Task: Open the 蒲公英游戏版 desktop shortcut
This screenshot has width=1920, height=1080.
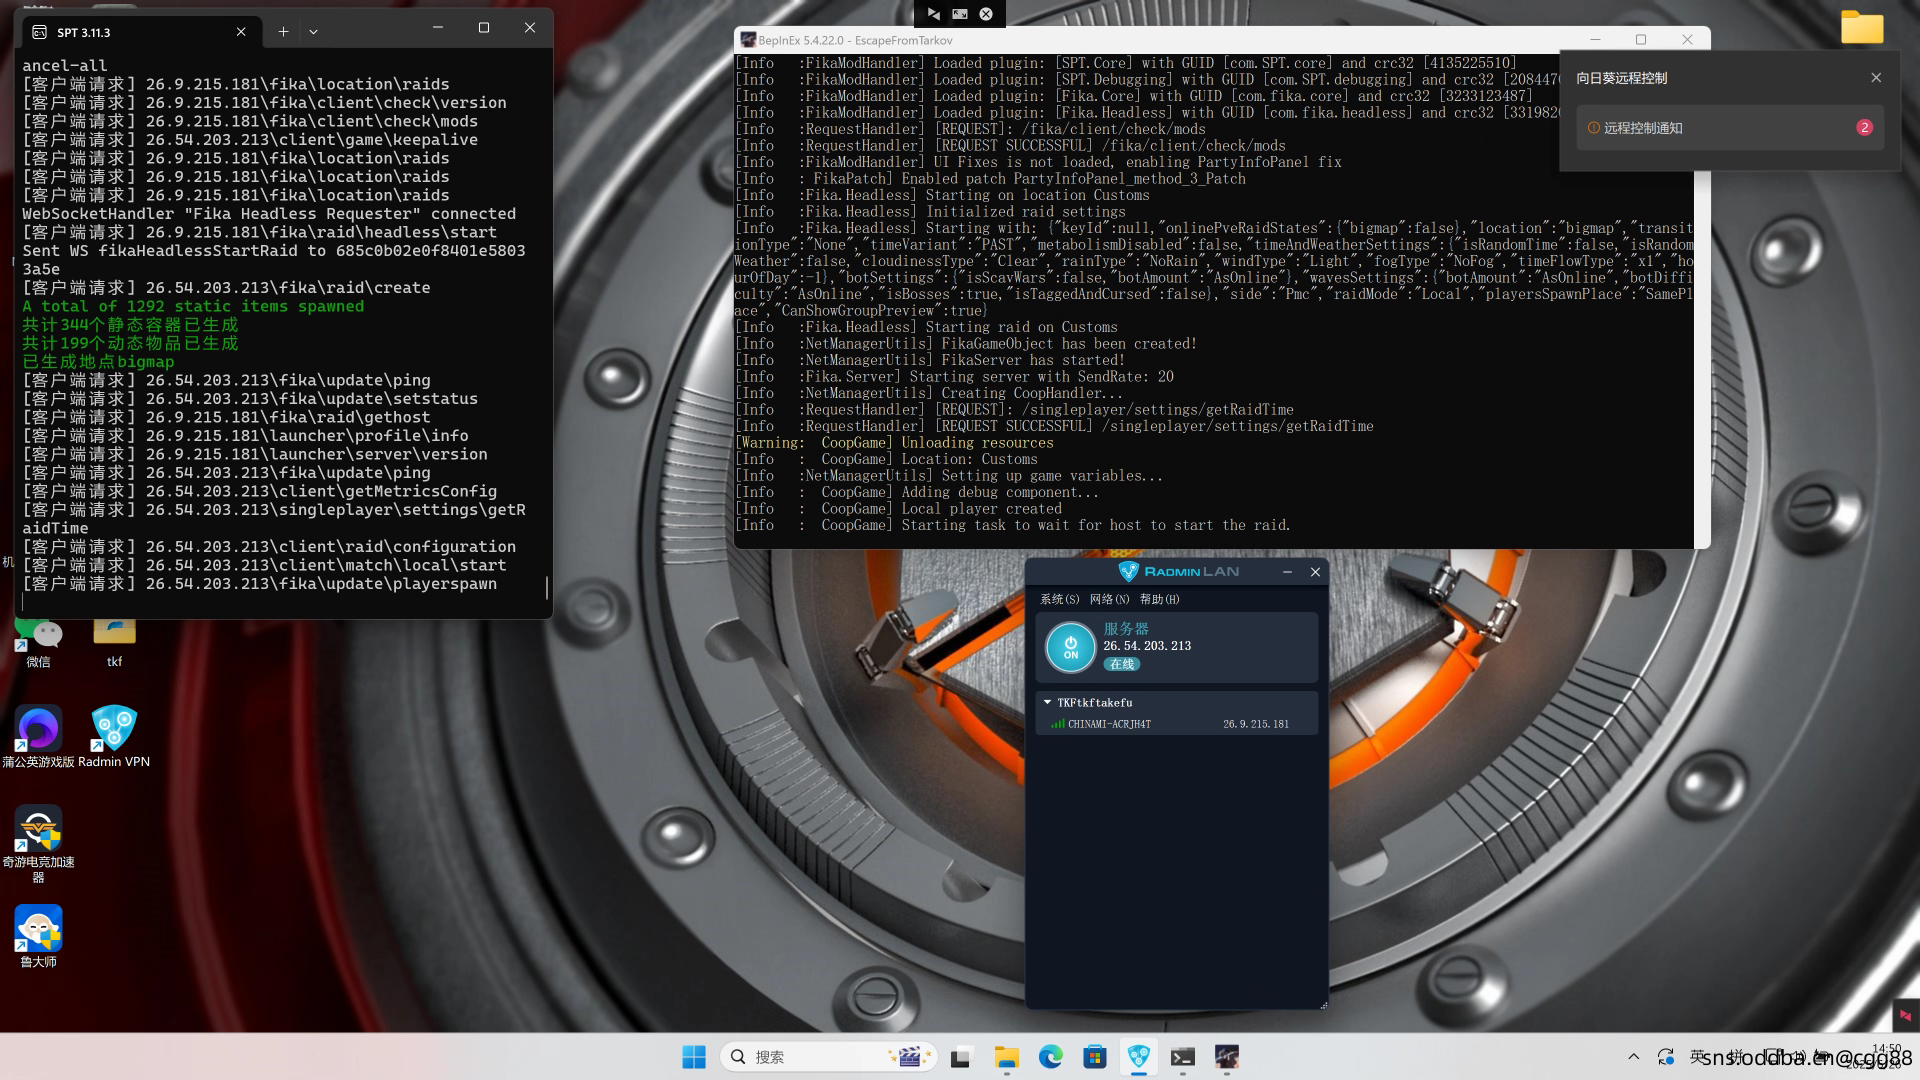Action: pyautogui.click(x=38, y=736)
